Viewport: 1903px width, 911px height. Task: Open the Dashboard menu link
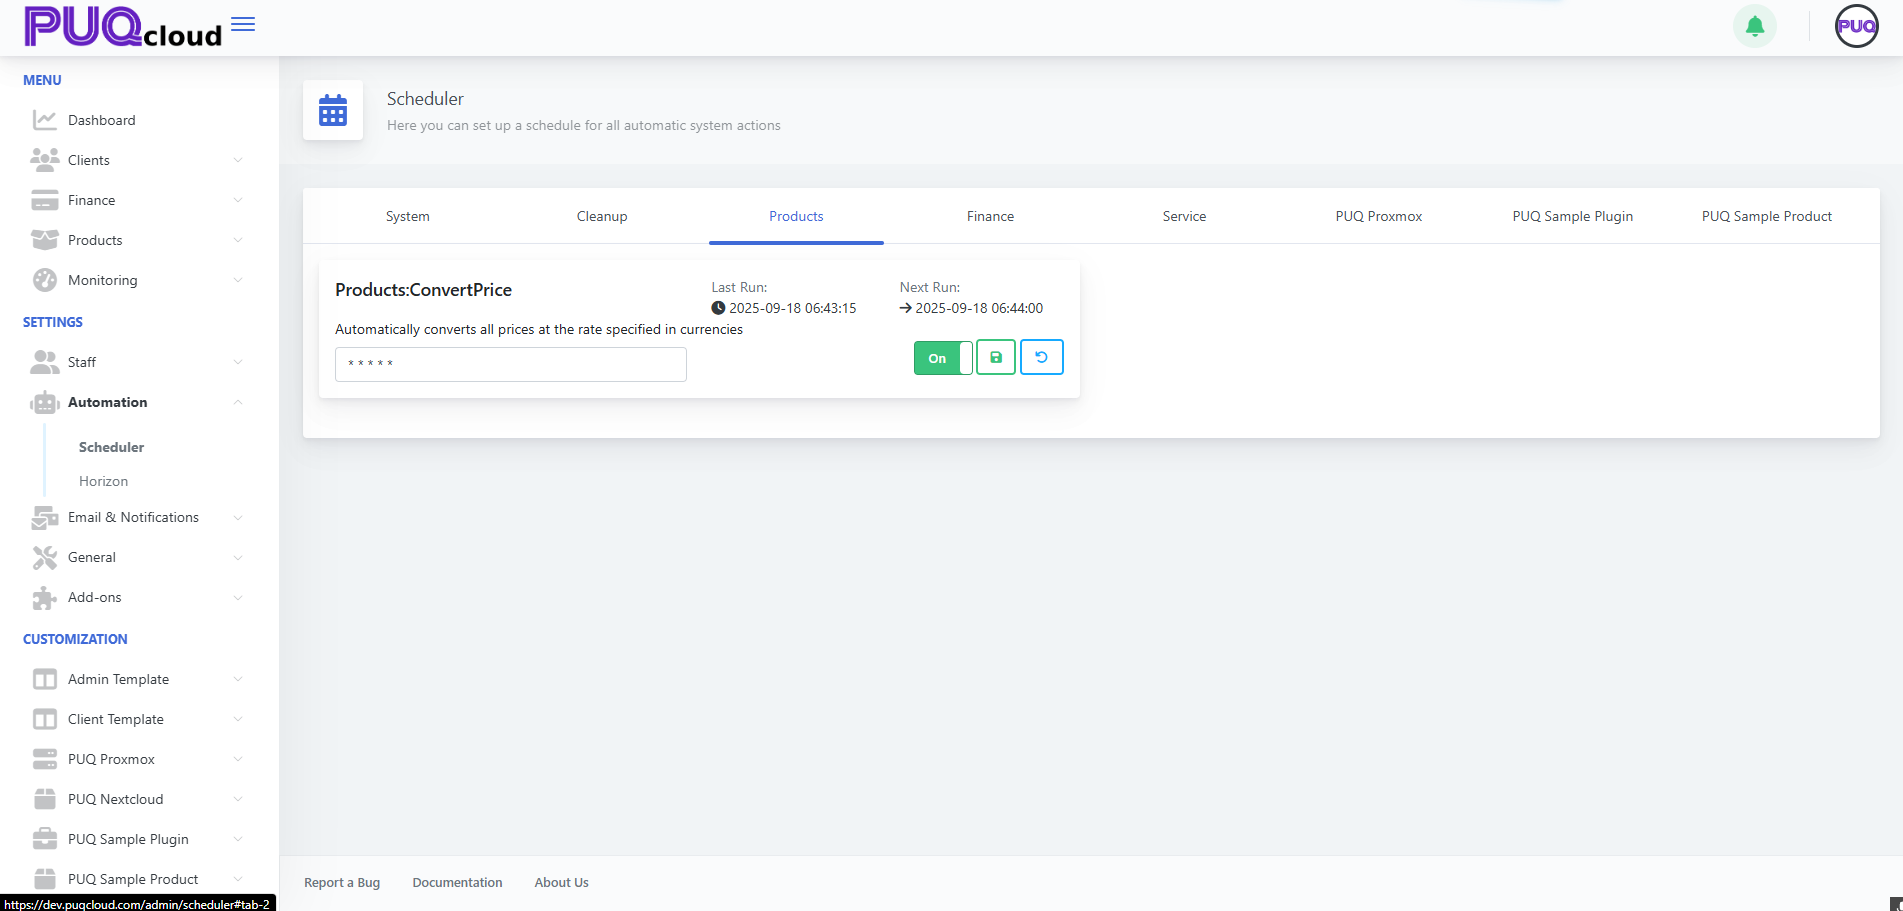point(101,120)
